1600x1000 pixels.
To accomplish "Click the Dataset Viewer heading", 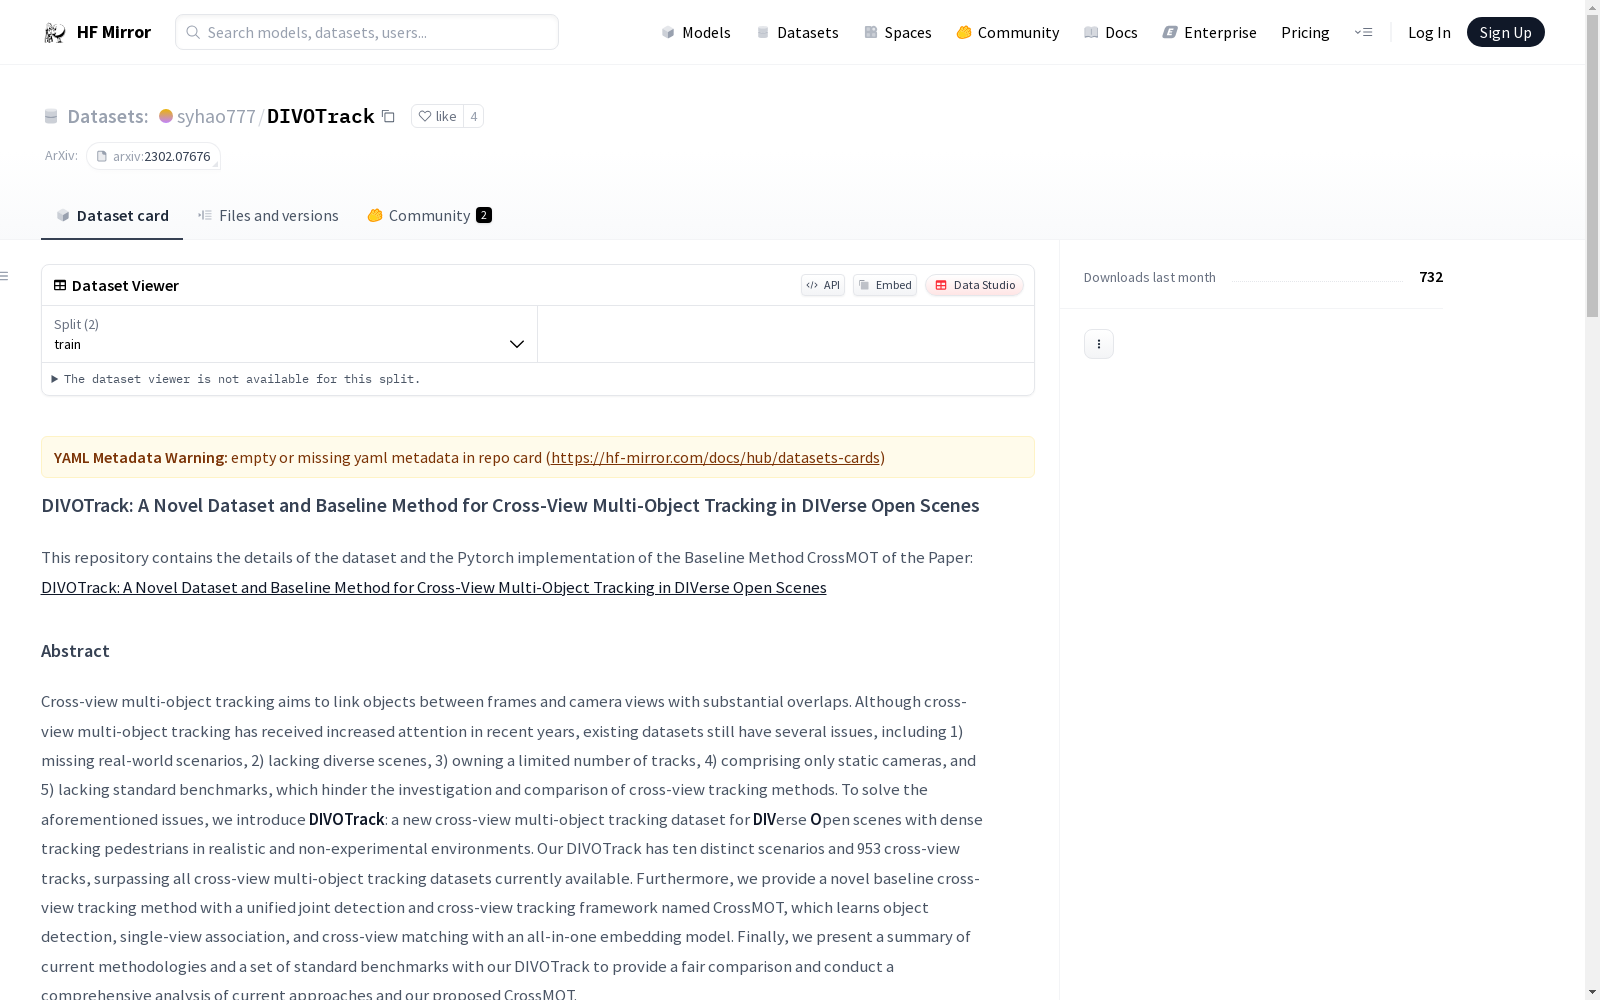I will click(125, 285).
